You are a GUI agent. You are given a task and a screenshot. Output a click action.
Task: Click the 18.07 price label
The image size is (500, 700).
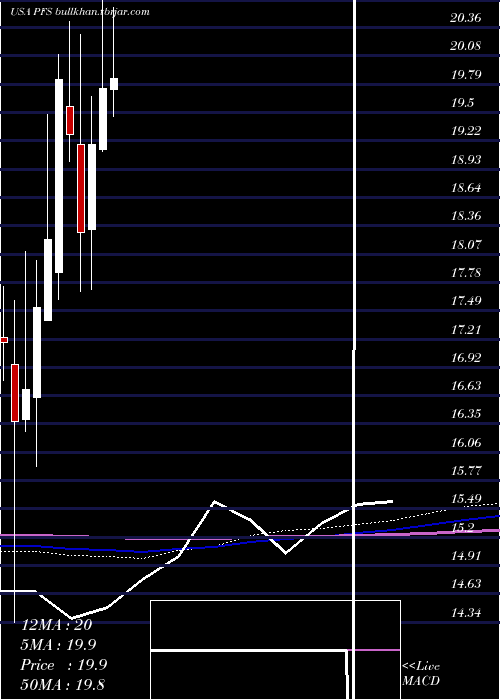tap(466, 244)
